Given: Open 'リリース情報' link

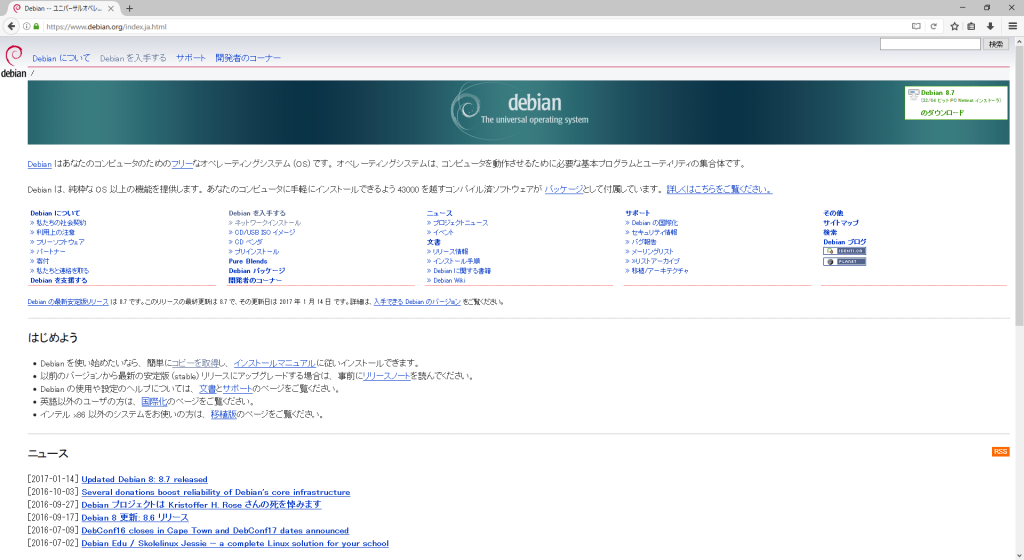Looking at the screenshot, I should tap(451, 251).
